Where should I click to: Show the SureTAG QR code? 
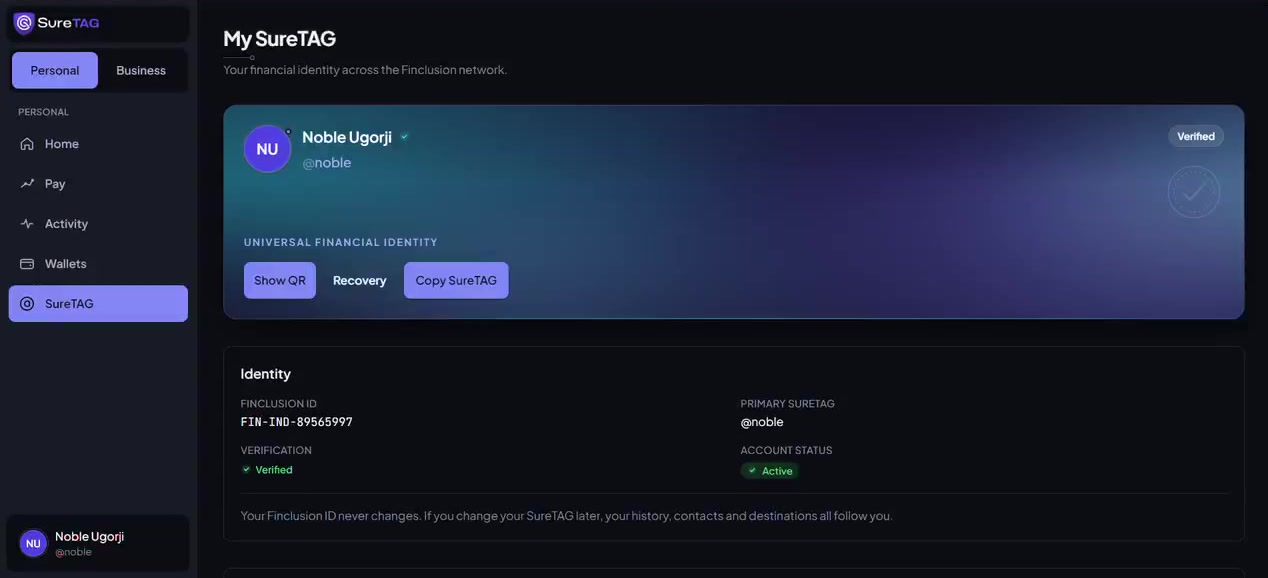280,280
